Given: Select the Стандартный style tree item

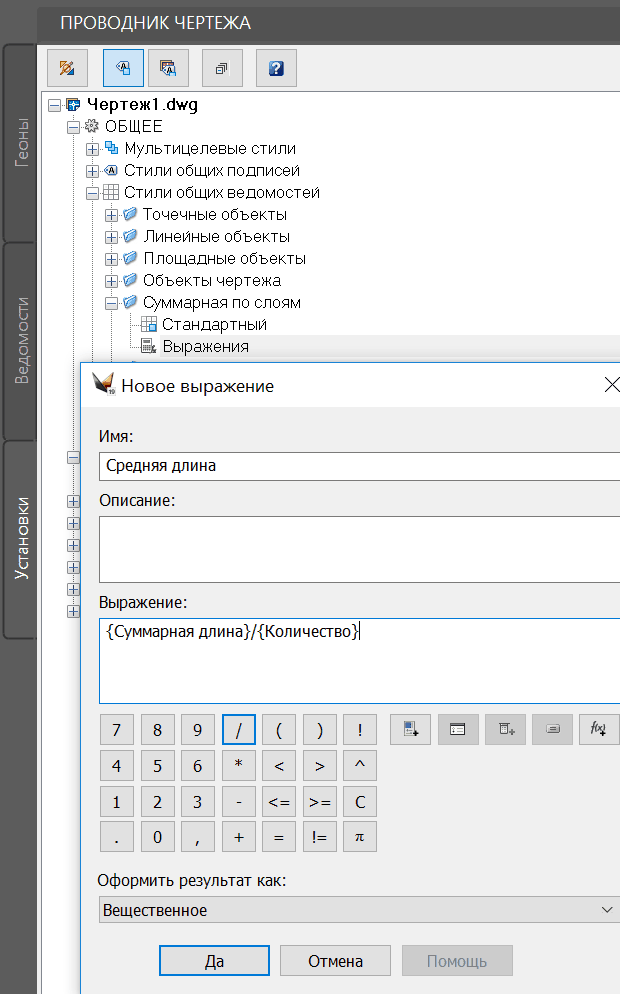Looking at the screenshot, I should (x=214, y=325).
